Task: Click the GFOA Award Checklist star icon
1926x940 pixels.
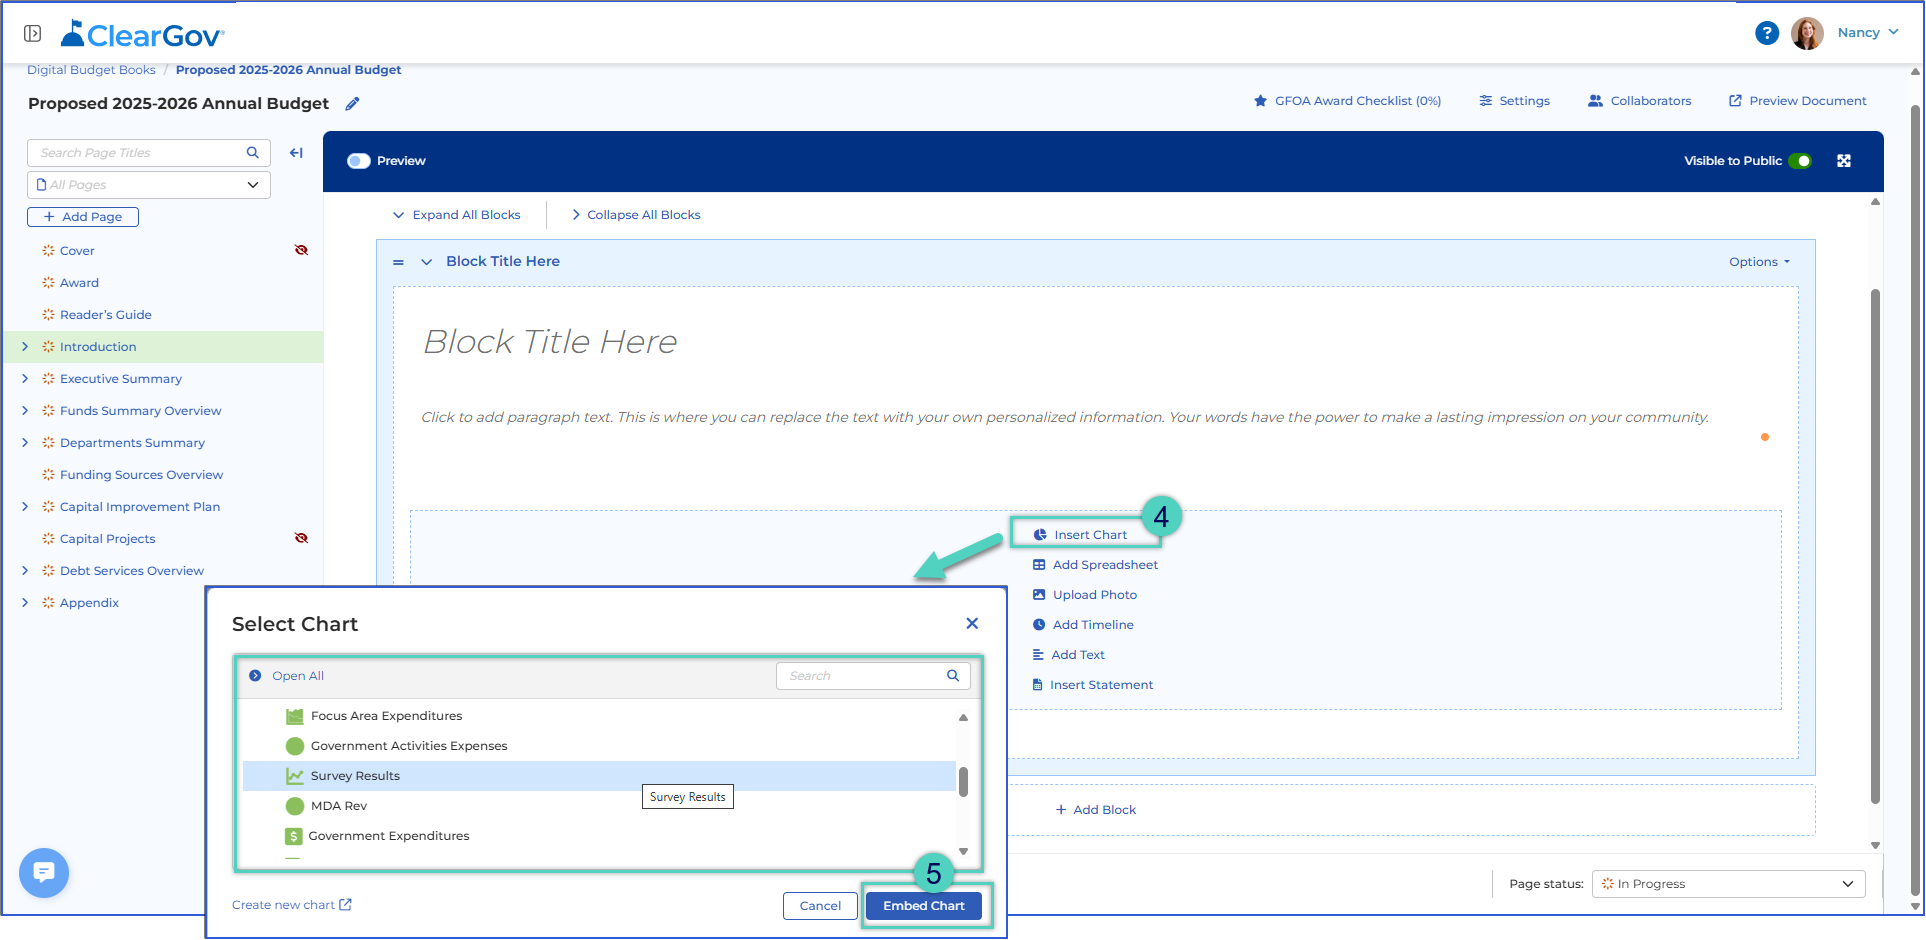Action: coord(1260,101)
